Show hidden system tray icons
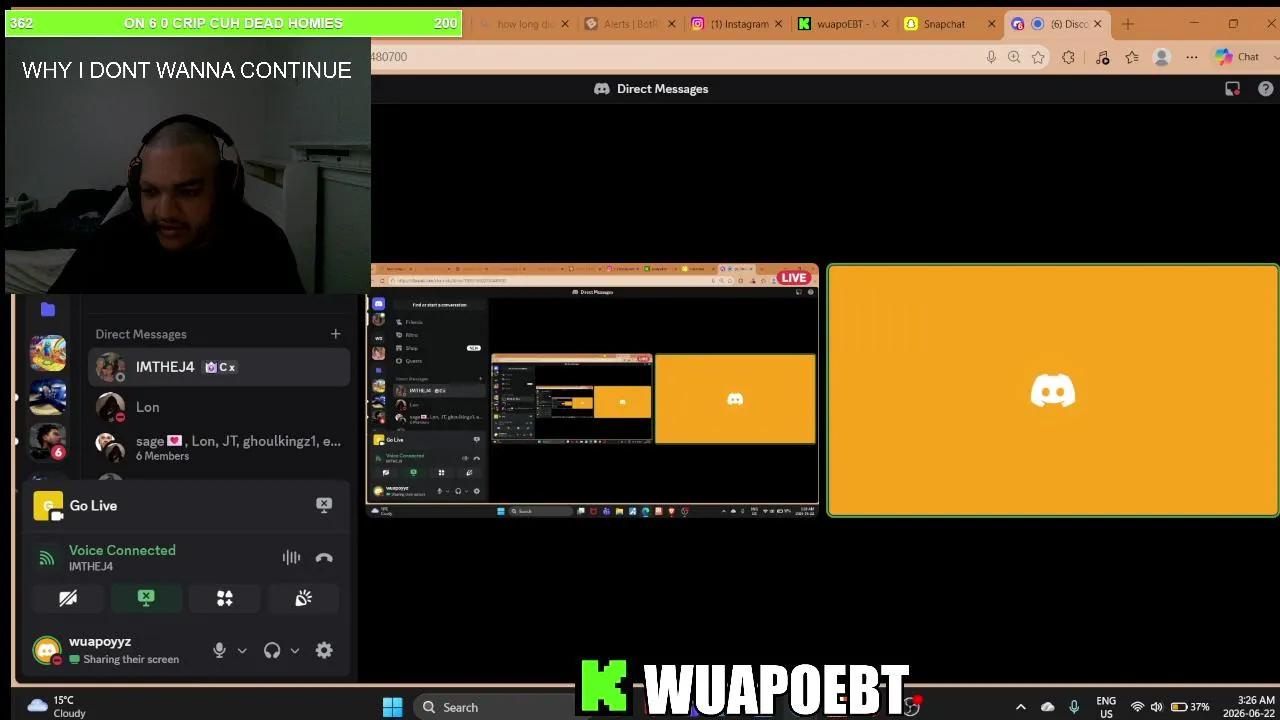 (1020, 707)
